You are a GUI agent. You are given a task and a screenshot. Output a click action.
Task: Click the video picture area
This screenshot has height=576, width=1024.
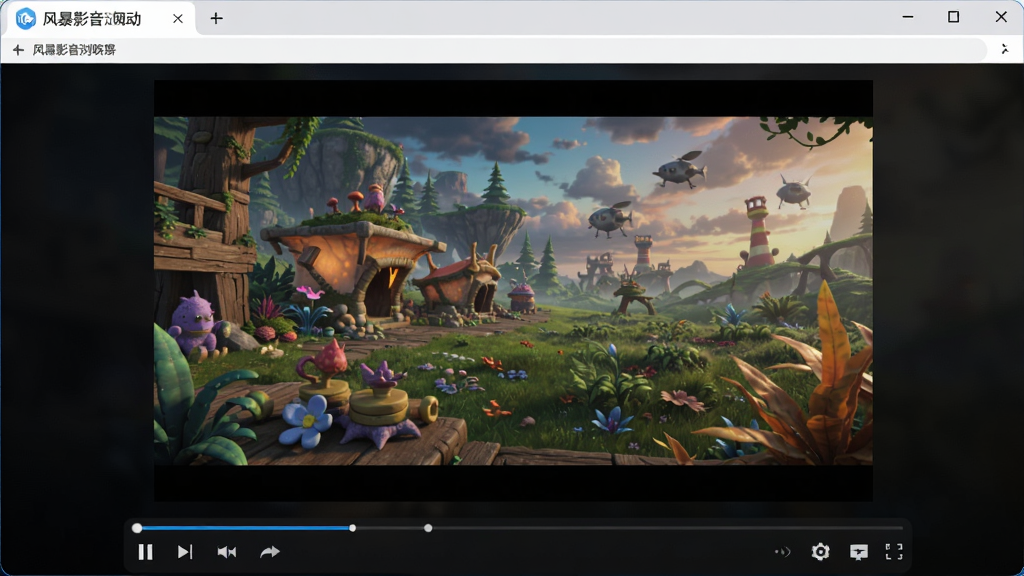pos(513,291)
